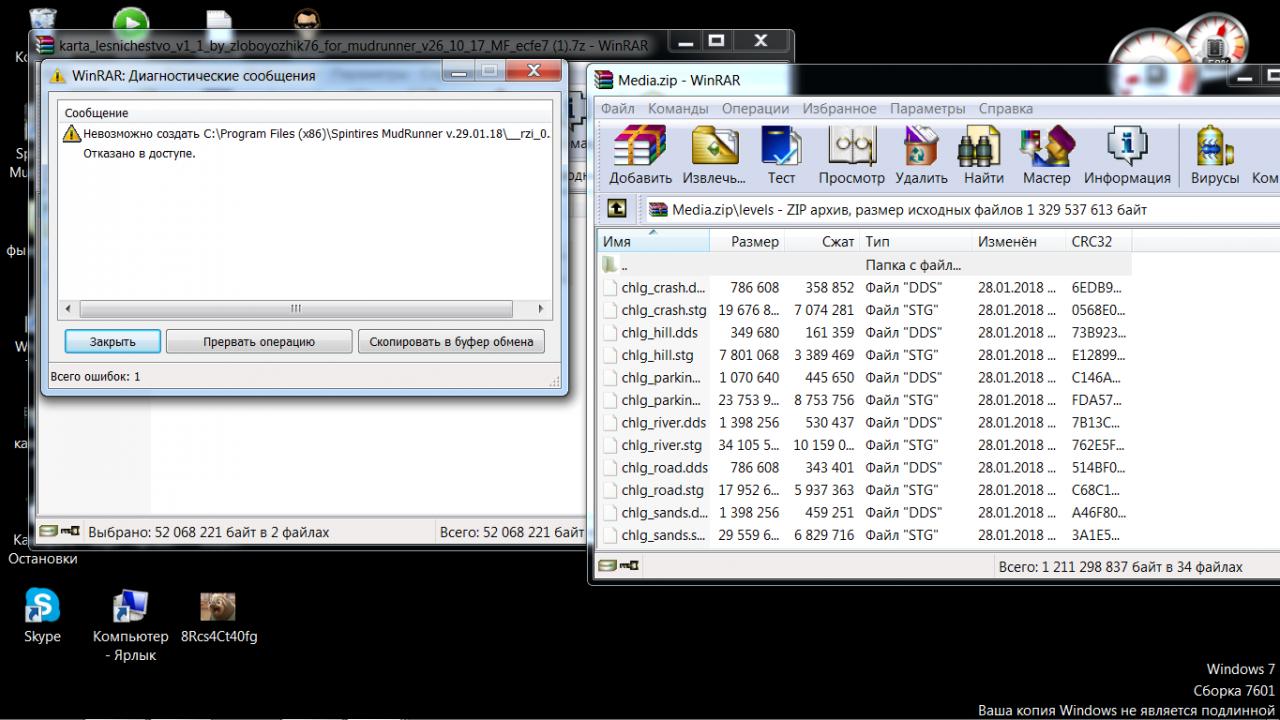Select the chlg_sands STG file row
Screen dimensions: 1280x720
click(x=865, y=535)
